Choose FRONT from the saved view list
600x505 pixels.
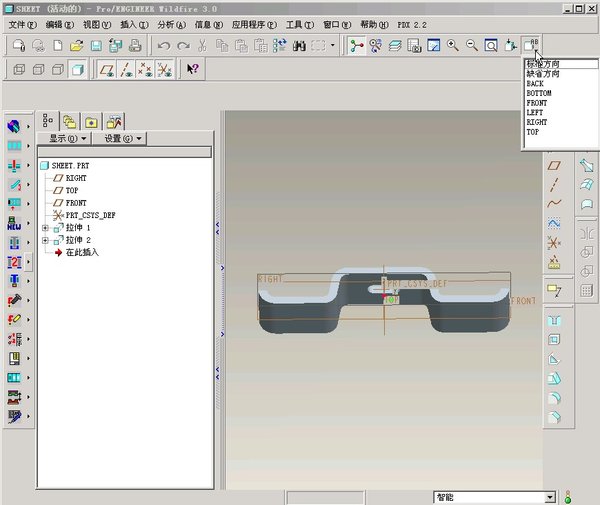[x=538, y=104]
